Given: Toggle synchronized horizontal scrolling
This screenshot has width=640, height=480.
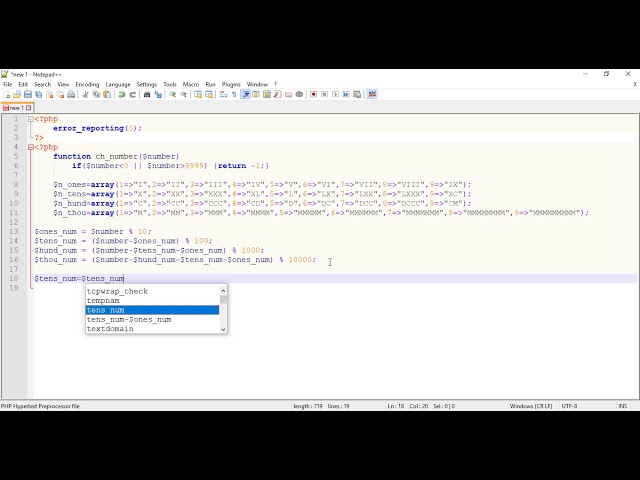Looking at the screenshot, I should (209, 94).
